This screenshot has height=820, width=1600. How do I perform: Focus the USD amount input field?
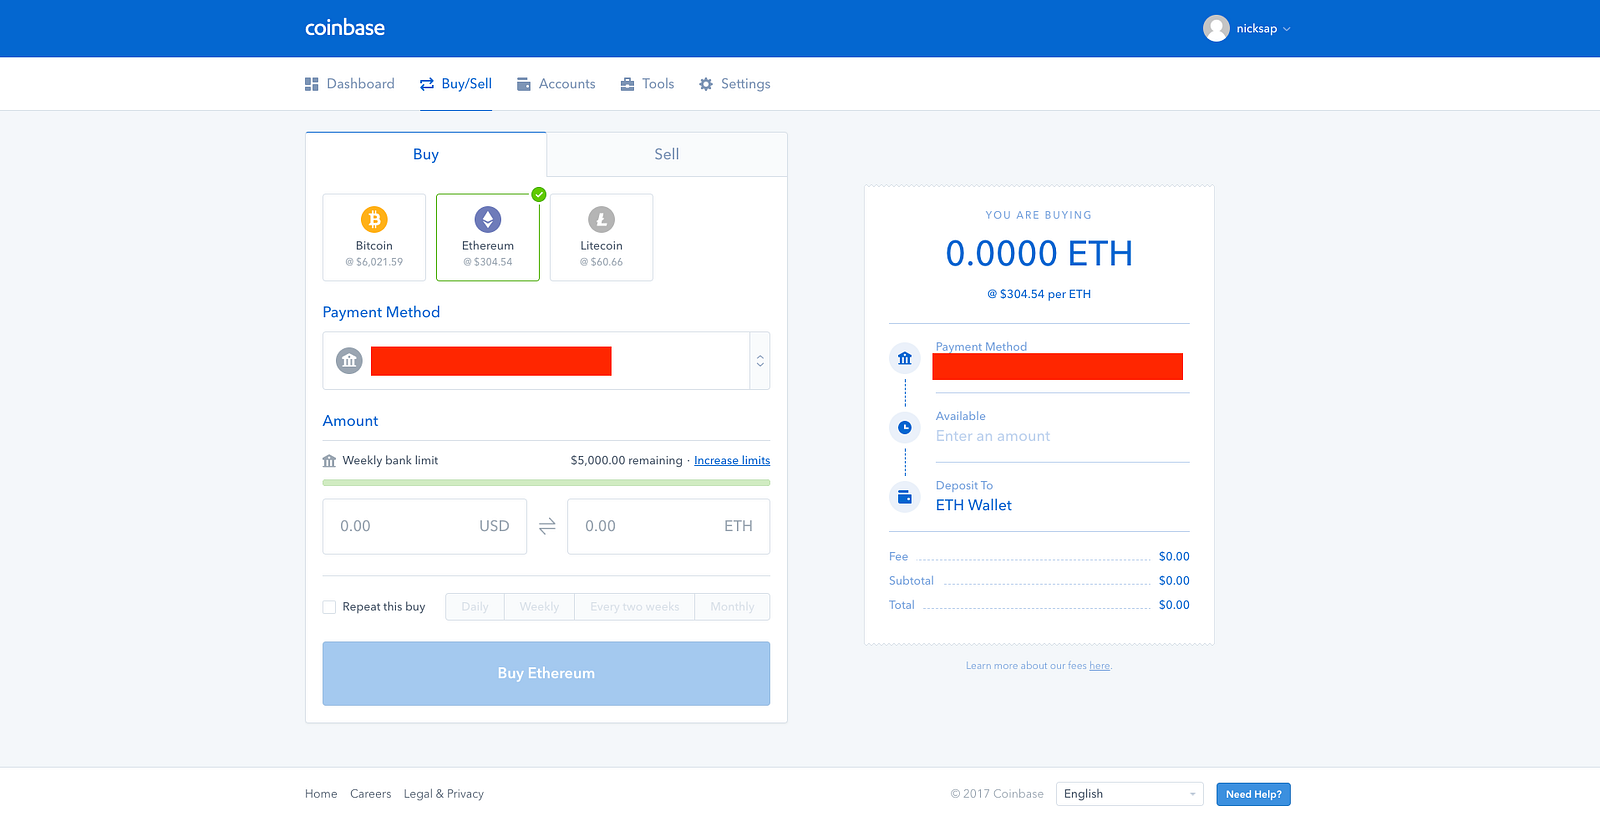pos(425,526)
